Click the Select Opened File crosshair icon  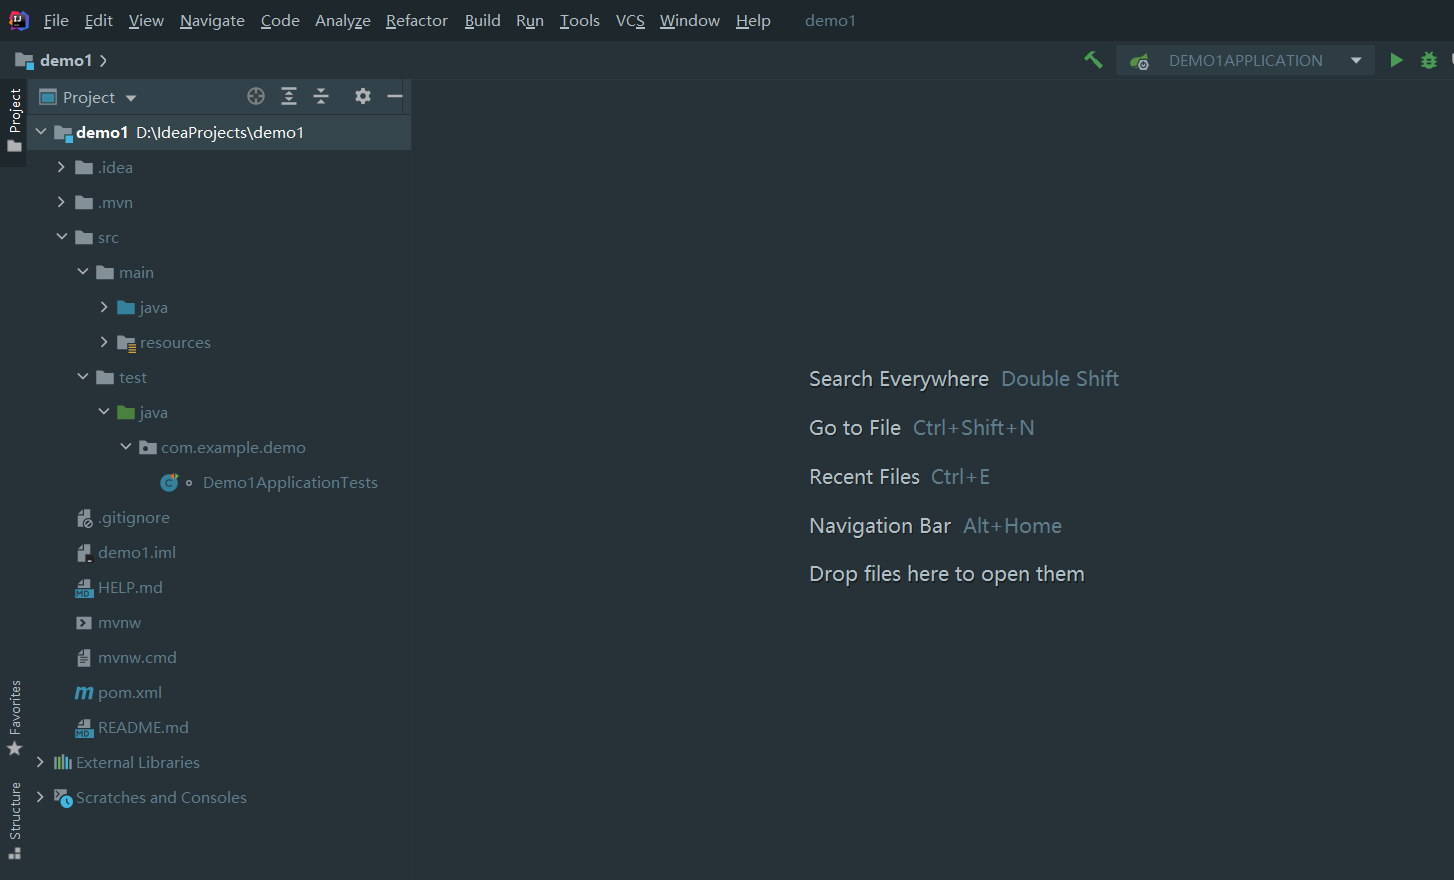[x=256, y=96]
